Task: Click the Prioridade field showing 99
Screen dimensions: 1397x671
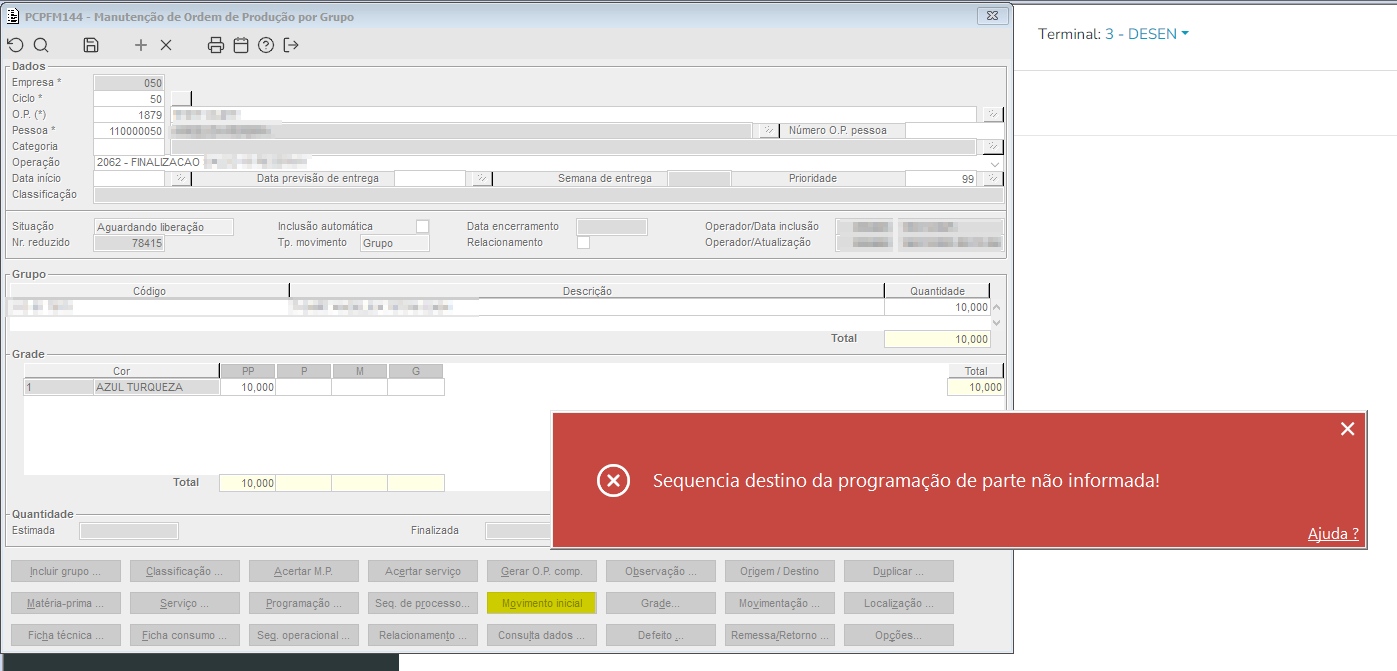Action: click(943, 178)
